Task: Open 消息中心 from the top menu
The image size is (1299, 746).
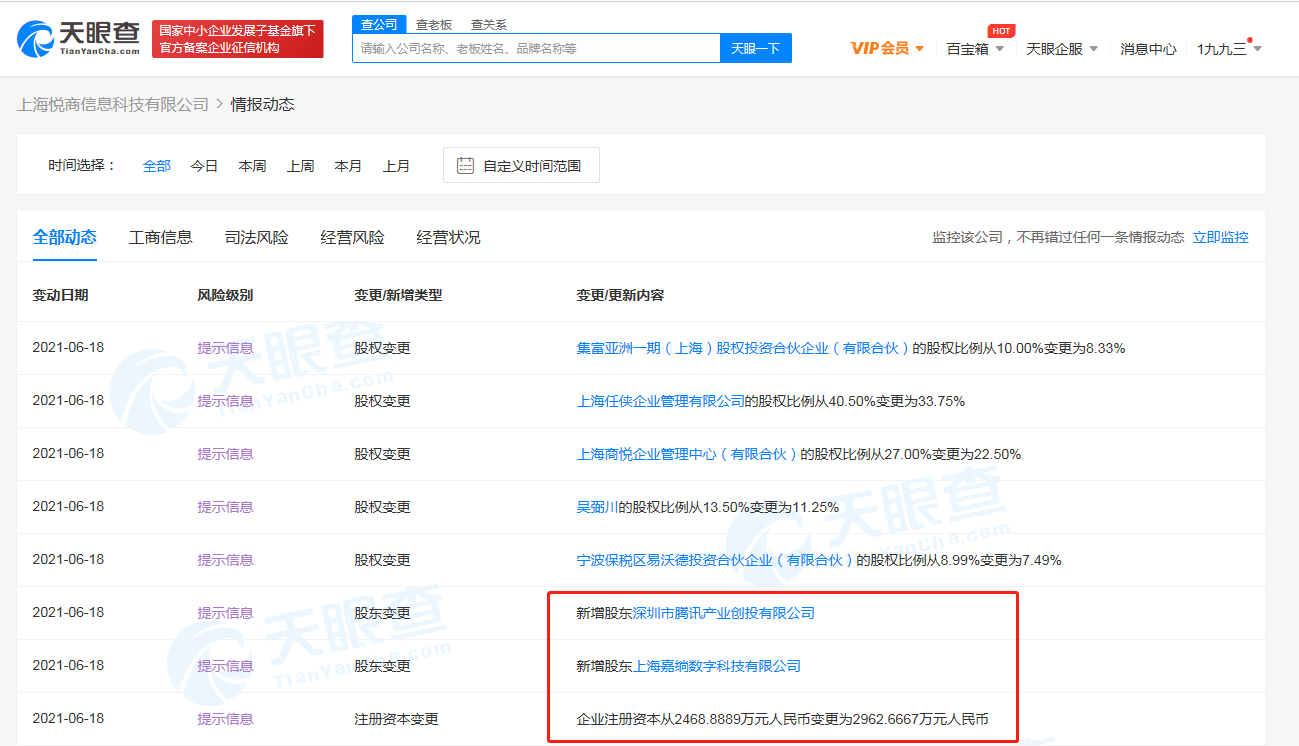Action: [x=1149, y=47]
